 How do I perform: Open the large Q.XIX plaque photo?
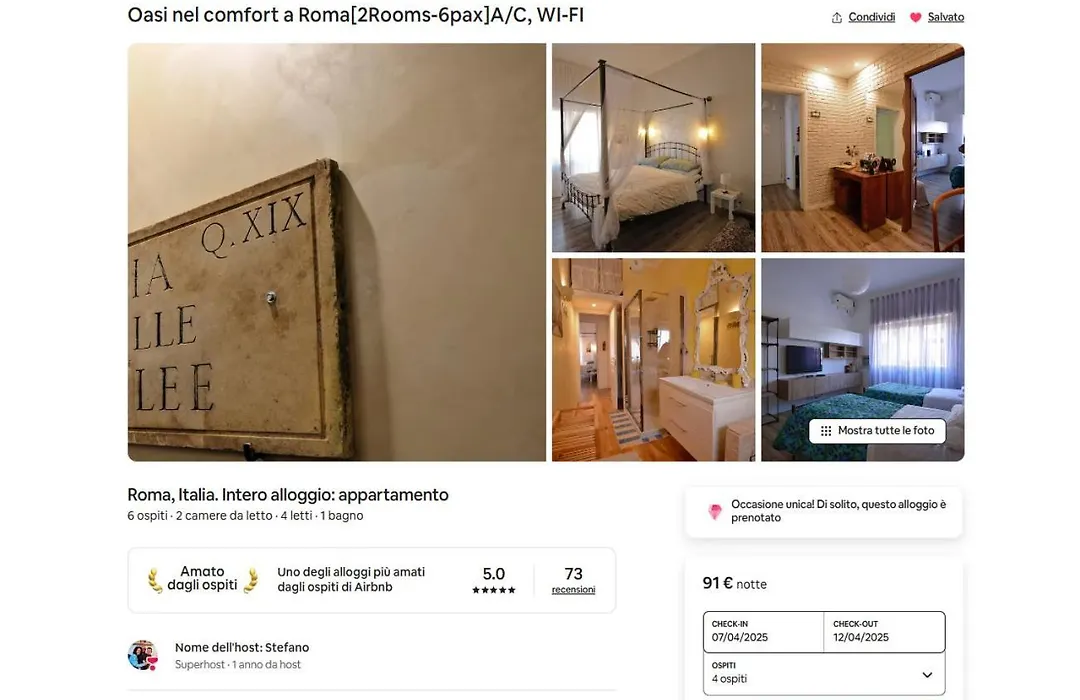click(x=337, y=252)
